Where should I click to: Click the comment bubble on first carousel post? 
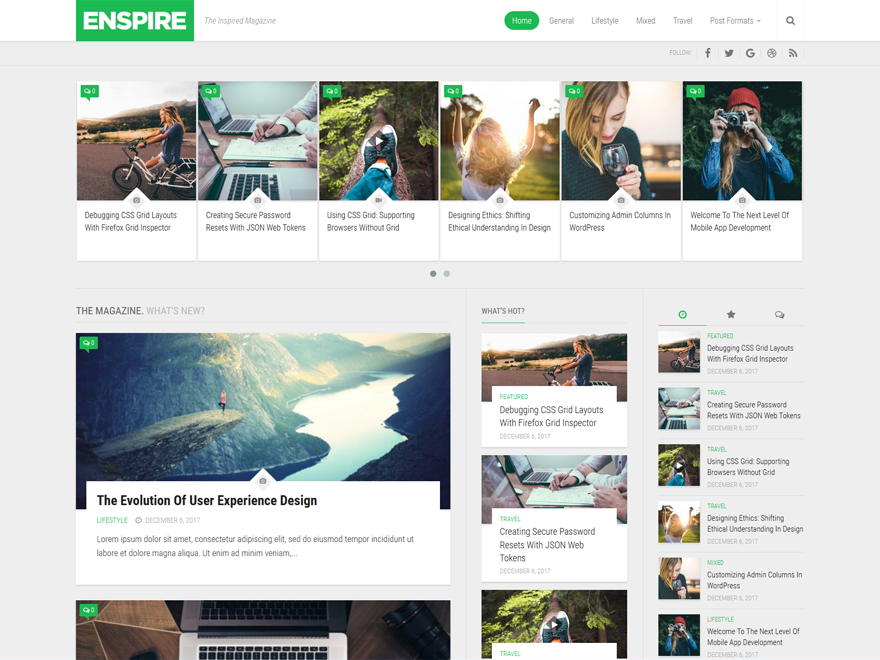pos(90,91)
